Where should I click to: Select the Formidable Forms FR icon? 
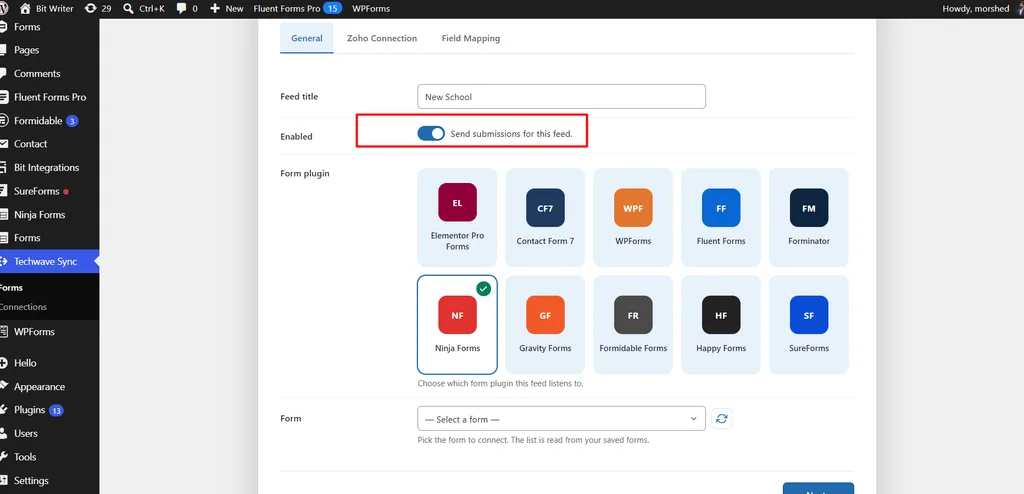point(633,315)
